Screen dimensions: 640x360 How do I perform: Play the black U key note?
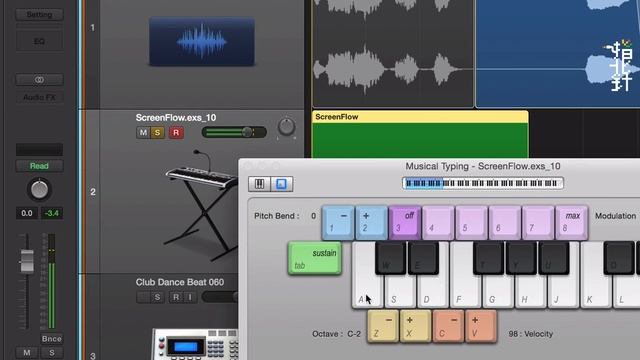[554, 258]
